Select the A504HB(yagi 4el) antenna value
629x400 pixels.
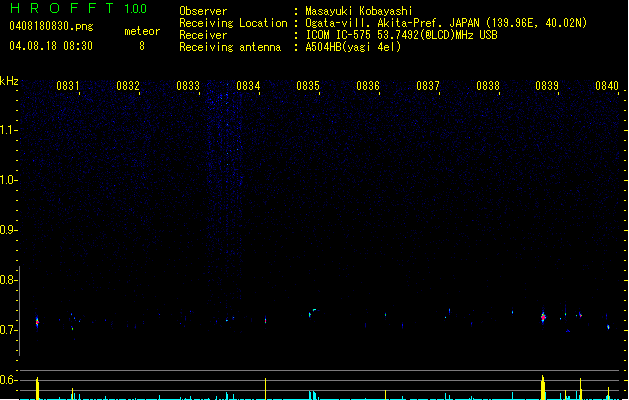tap(353, 47)
